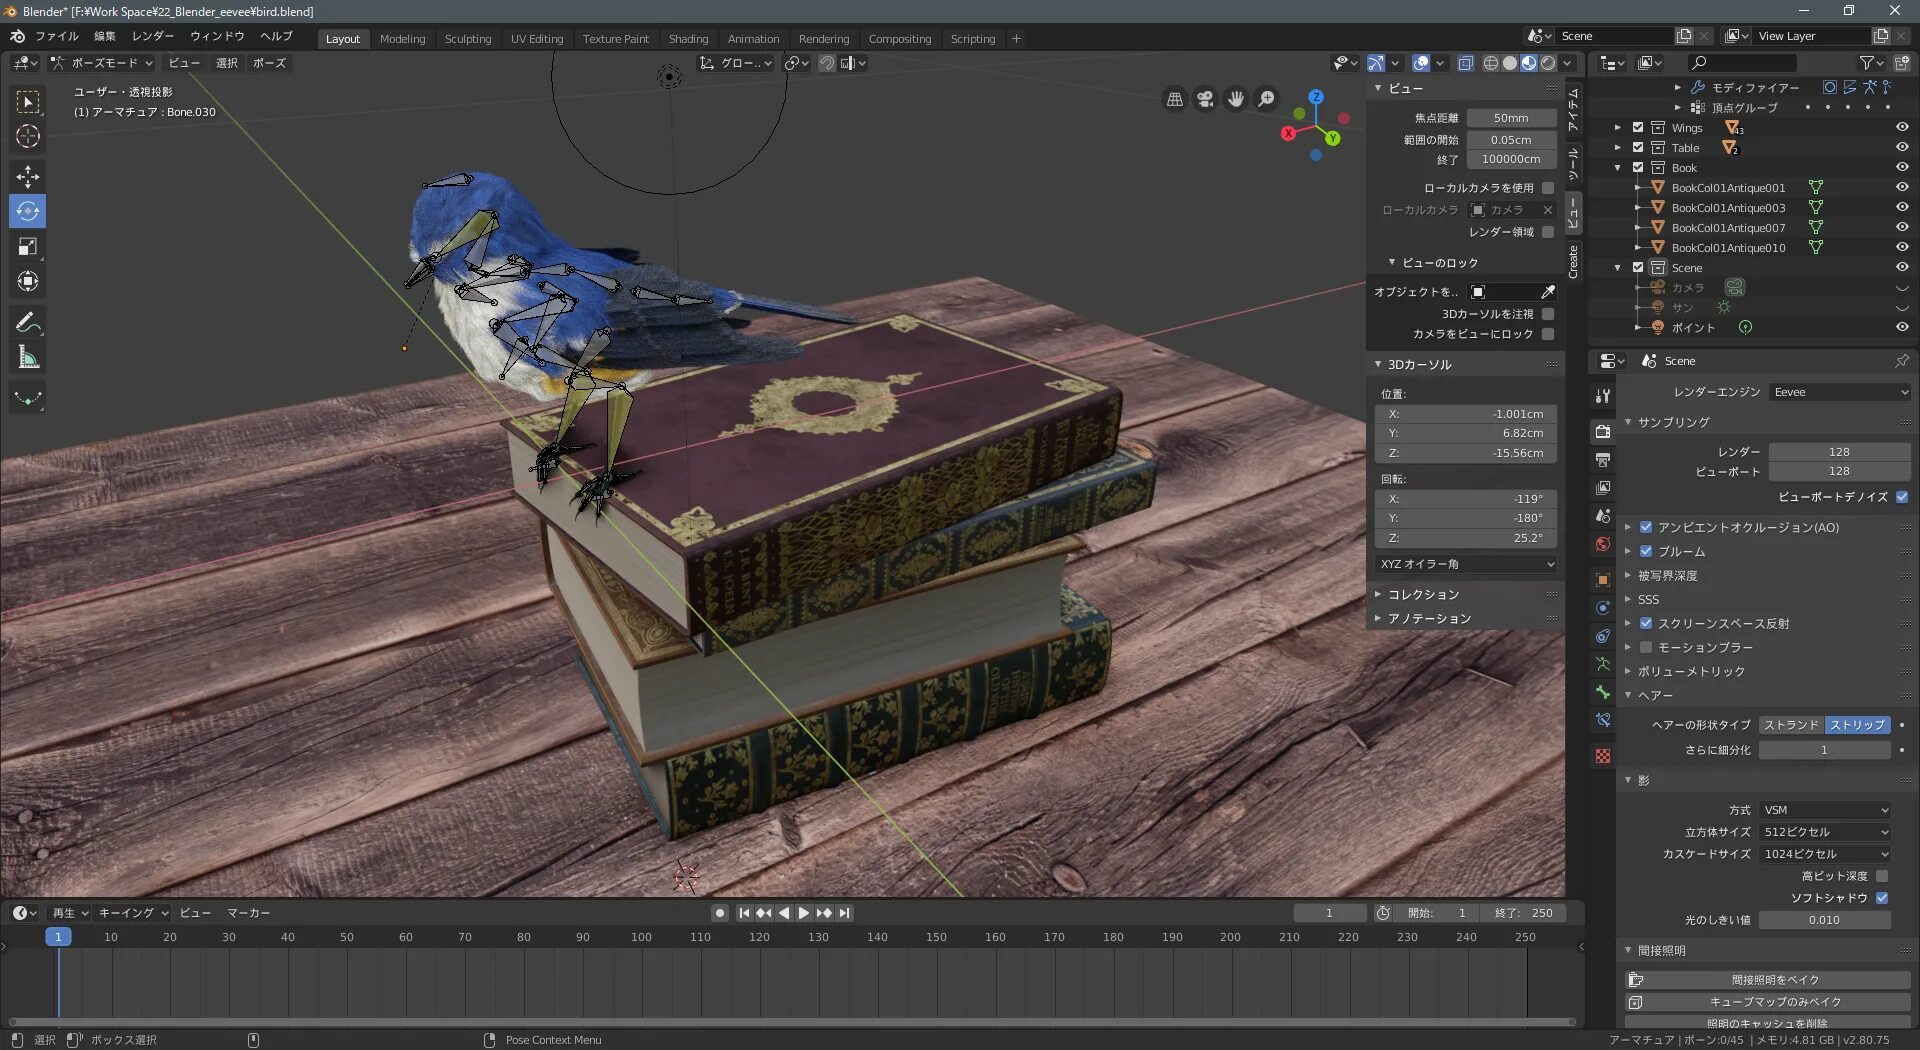Viewport: 1920px width, 1050px height.
Task: Open the XYZ オイラー角 rotation mode dropdown
Action: 1467,564
